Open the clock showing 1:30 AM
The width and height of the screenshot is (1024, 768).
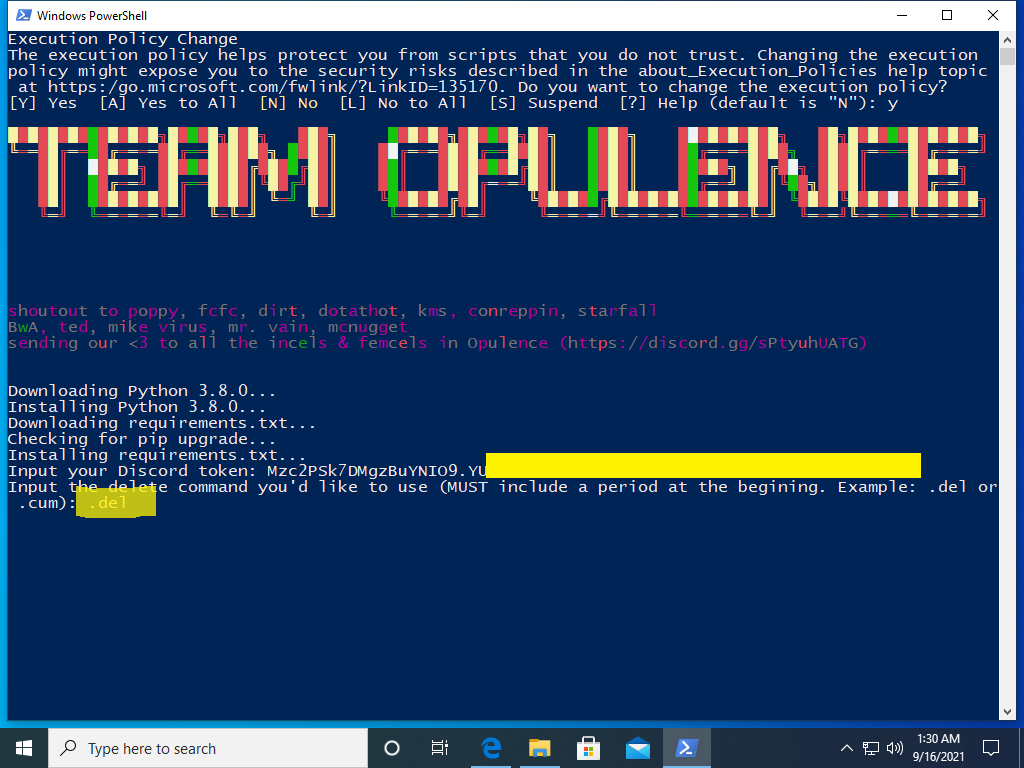click(x=938, y=748)
